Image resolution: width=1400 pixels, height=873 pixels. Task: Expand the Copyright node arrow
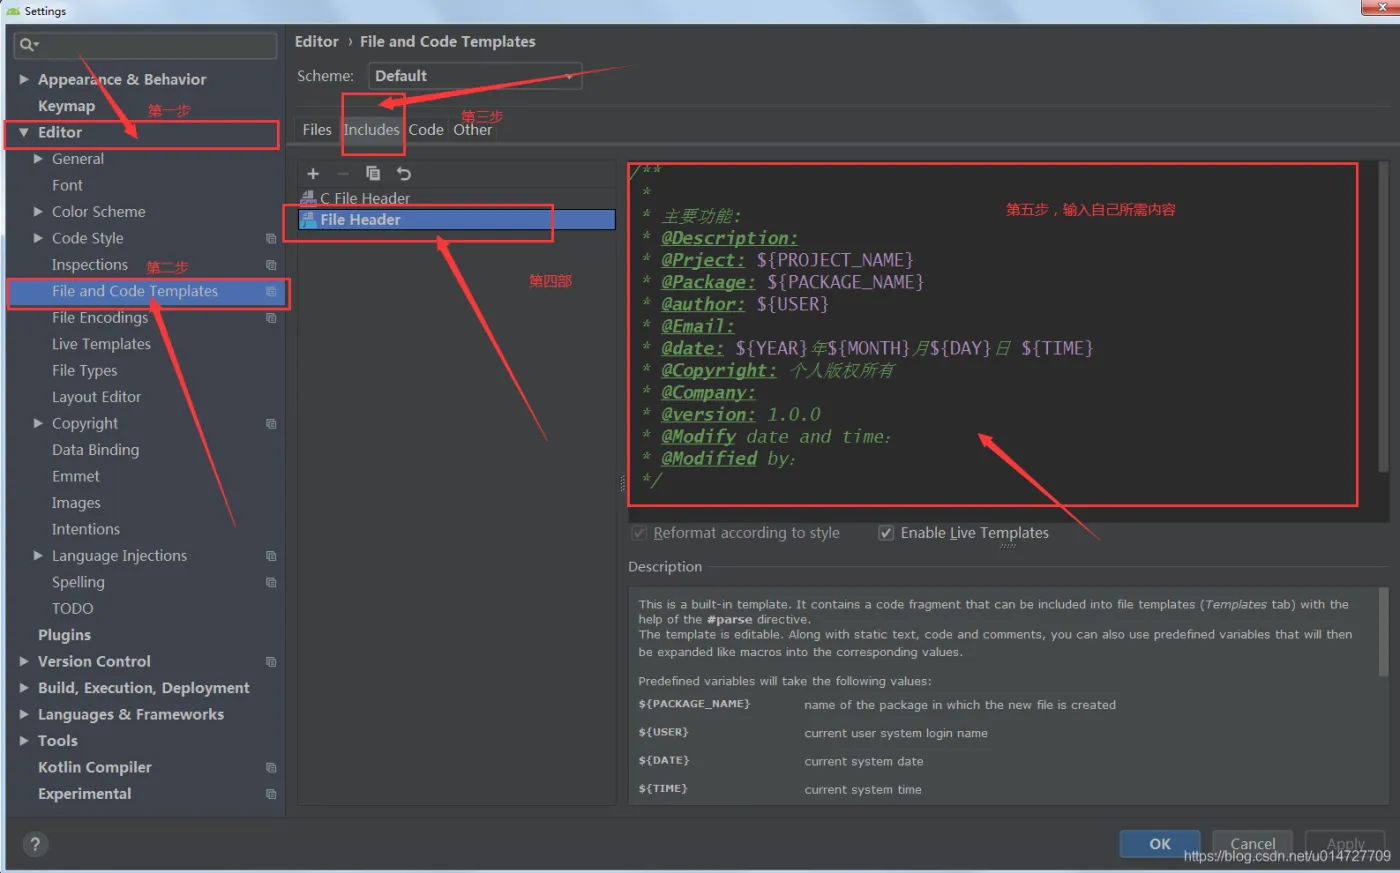pyautogui.click(x=38, y=424)
